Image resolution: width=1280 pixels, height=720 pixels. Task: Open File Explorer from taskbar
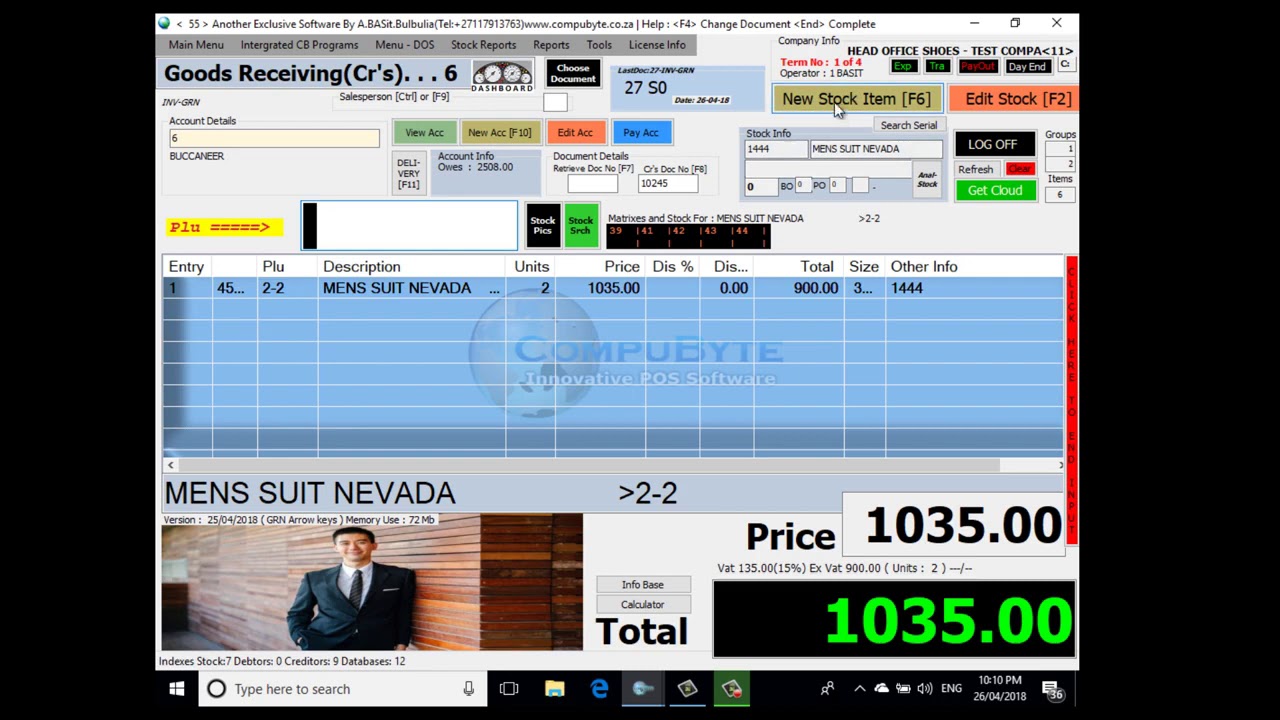click(x=555, y=689)
